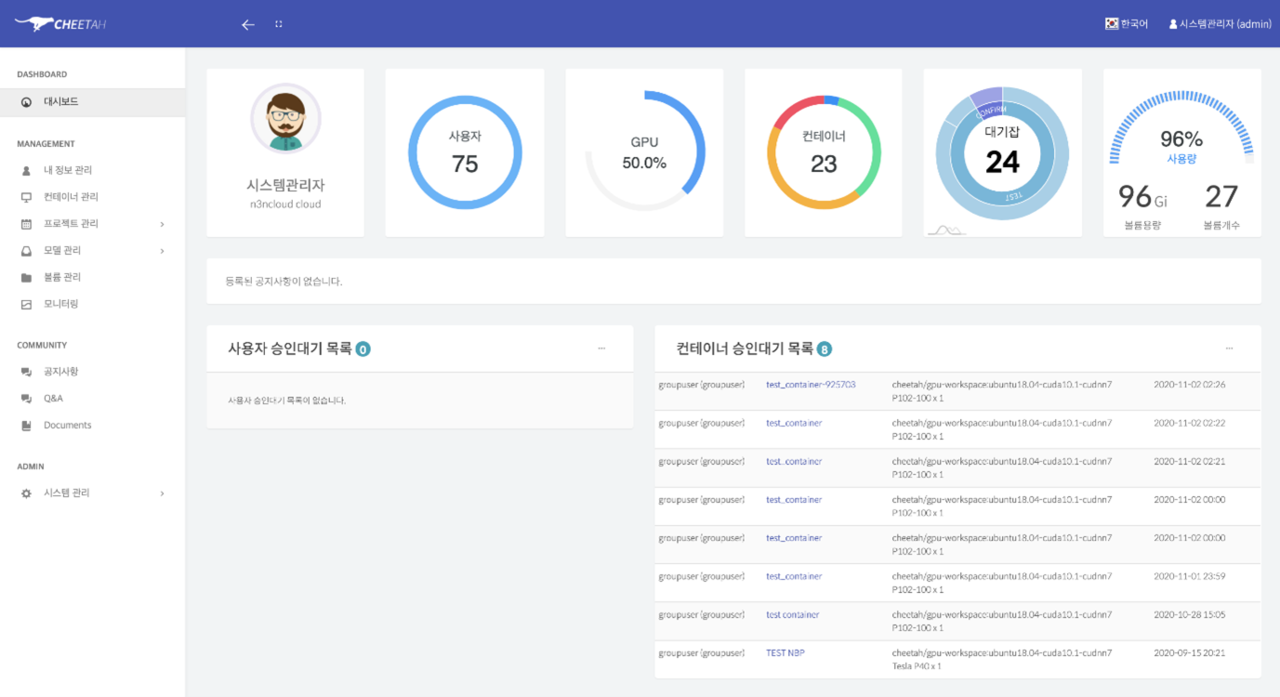
Task: Click the chart icon for 모니터링
Action: 26,304
